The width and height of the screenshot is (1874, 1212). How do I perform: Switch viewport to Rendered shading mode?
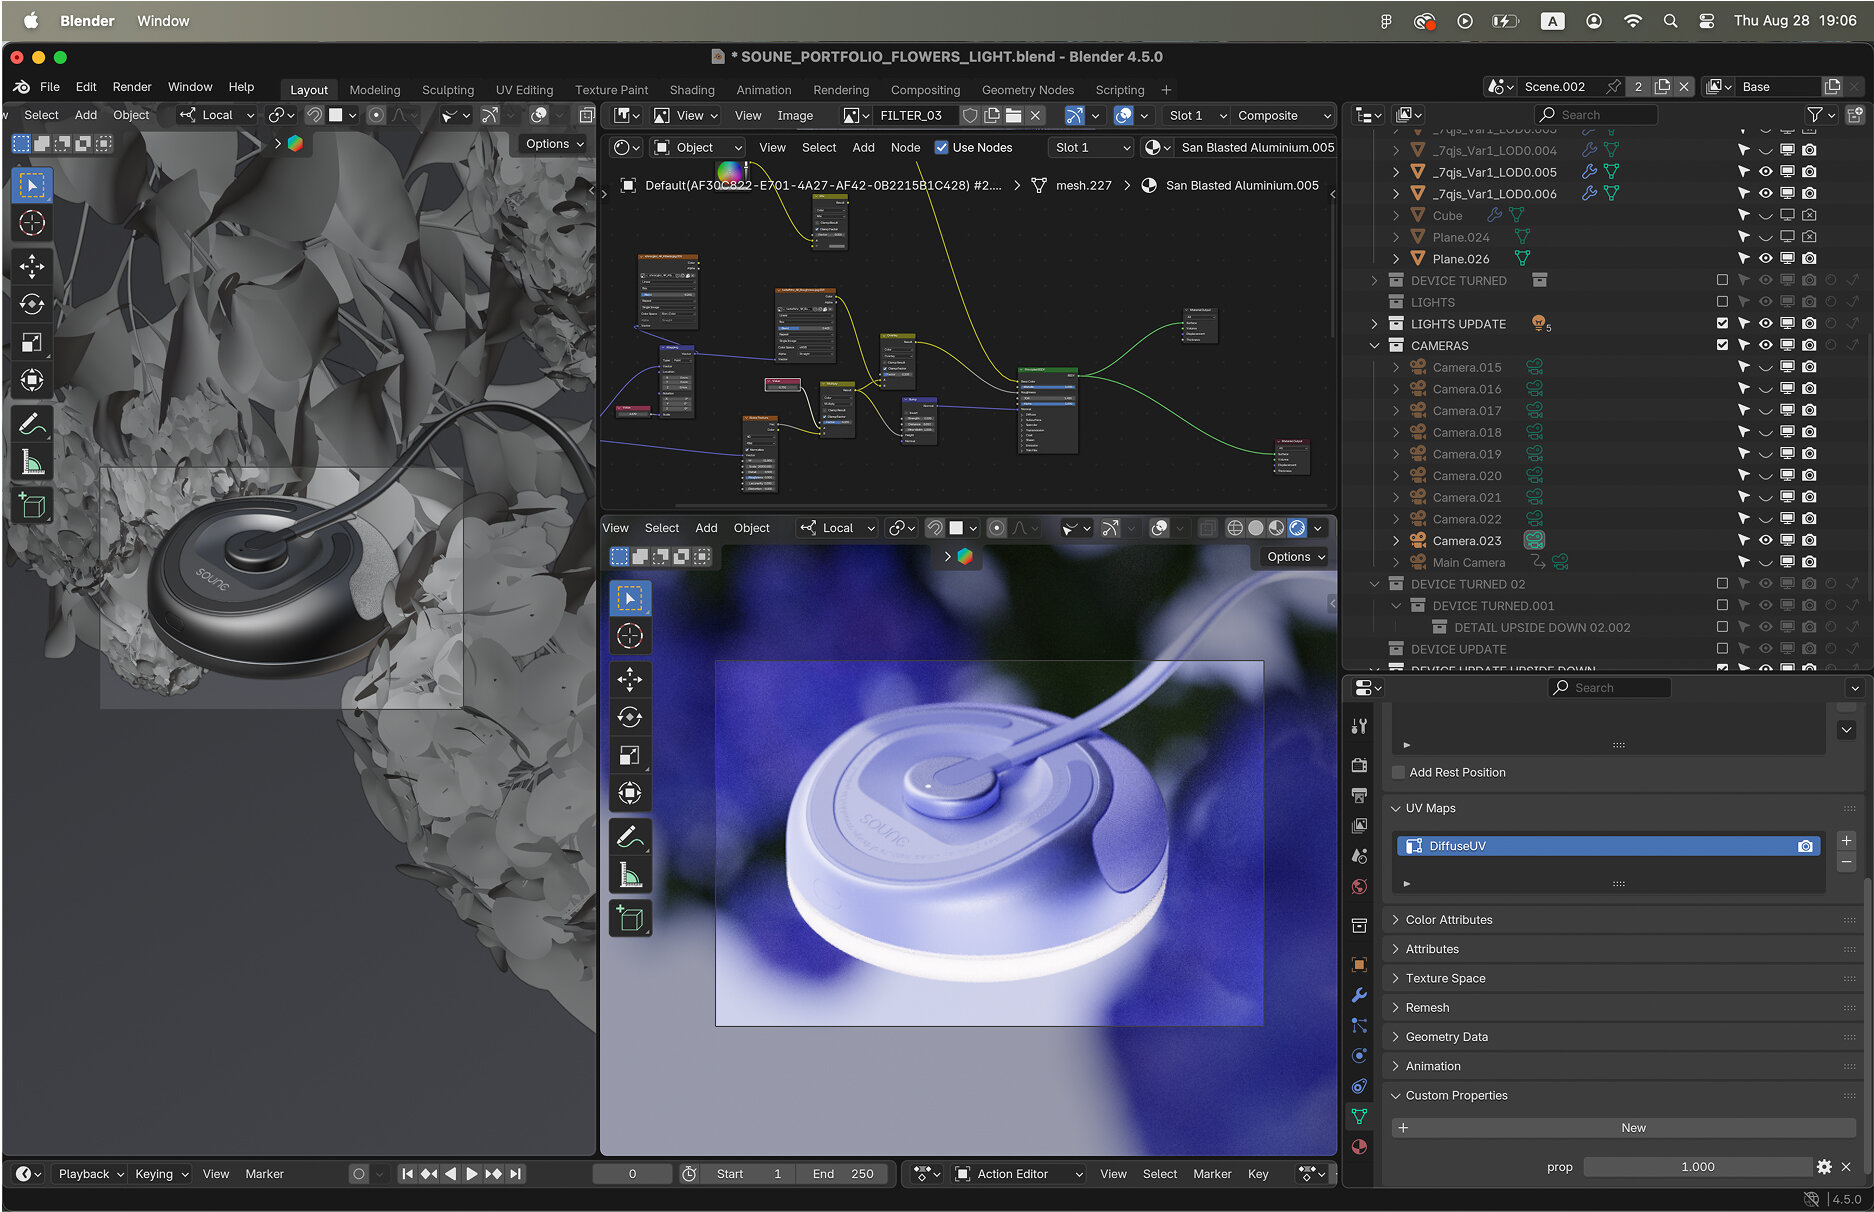[1297, 527]
